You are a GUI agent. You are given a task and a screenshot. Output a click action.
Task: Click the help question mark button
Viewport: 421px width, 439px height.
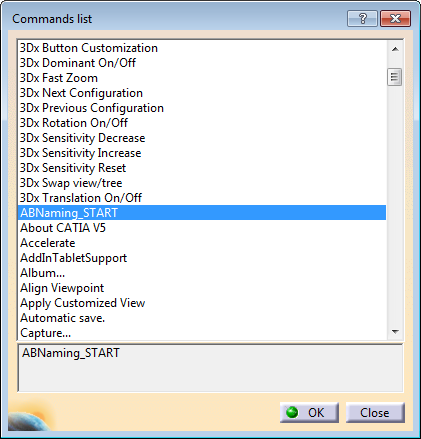pyautogui.click(x=362, y=18)
